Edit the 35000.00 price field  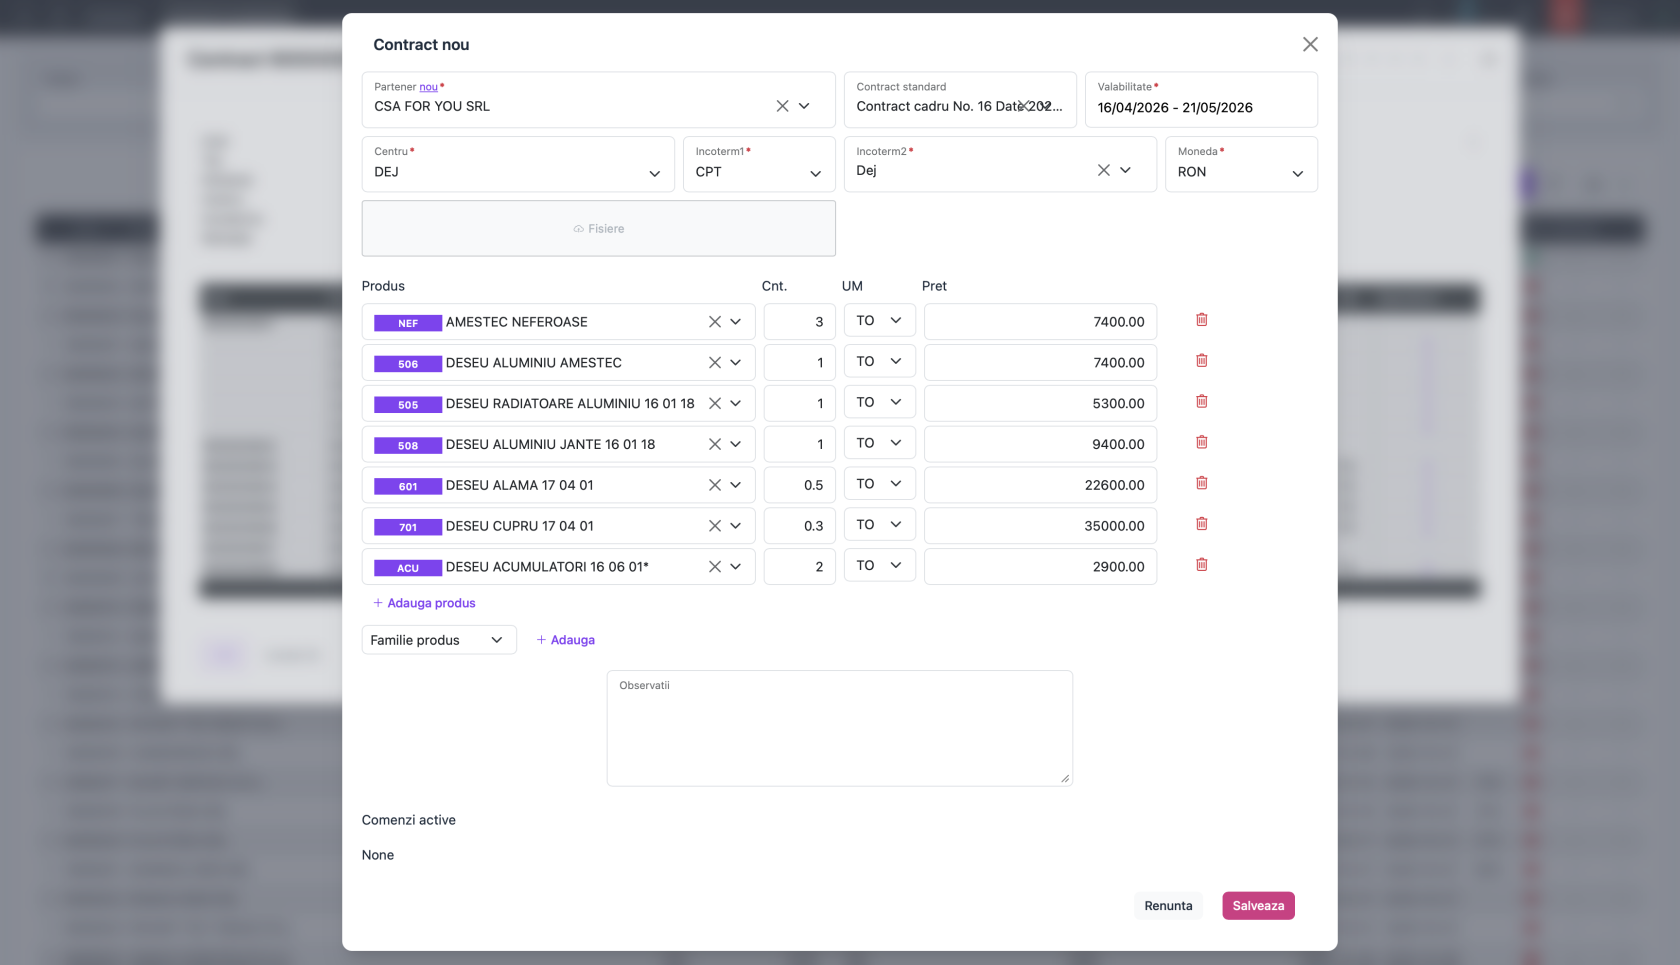pyautogui.click(x=1041, y=526)
